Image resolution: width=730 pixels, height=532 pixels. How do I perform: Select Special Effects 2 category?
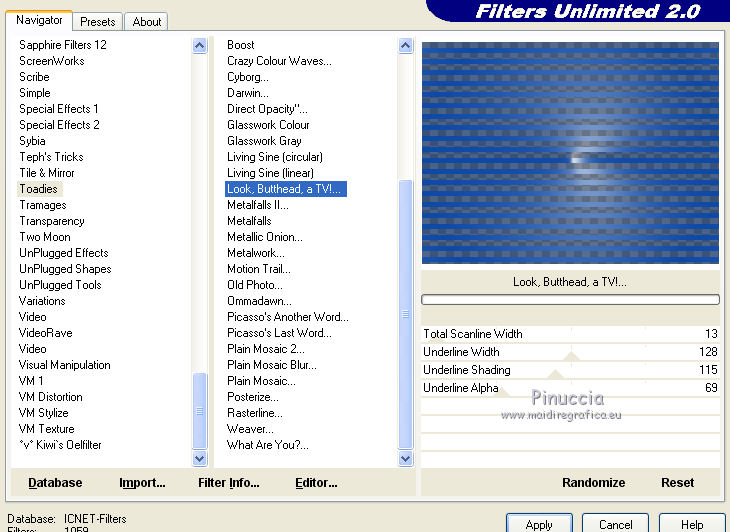[x=59, y=125]
